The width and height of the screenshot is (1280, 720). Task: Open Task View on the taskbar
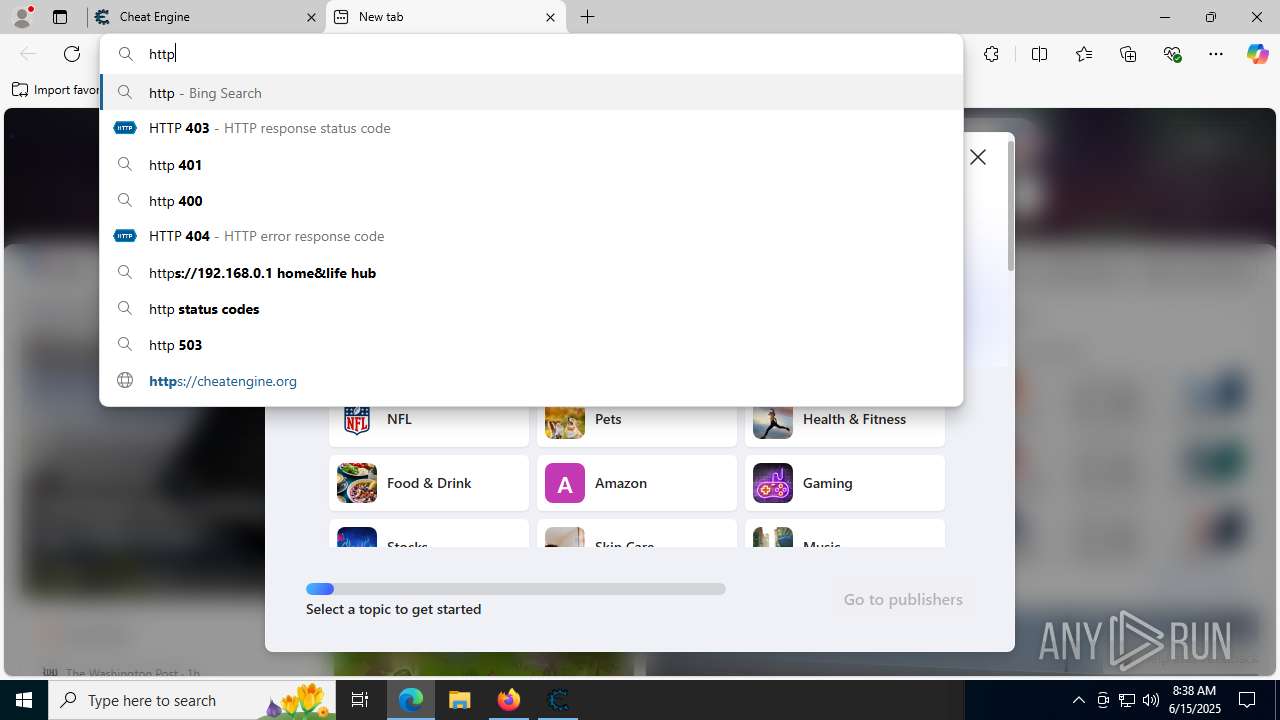click(361, 700)
